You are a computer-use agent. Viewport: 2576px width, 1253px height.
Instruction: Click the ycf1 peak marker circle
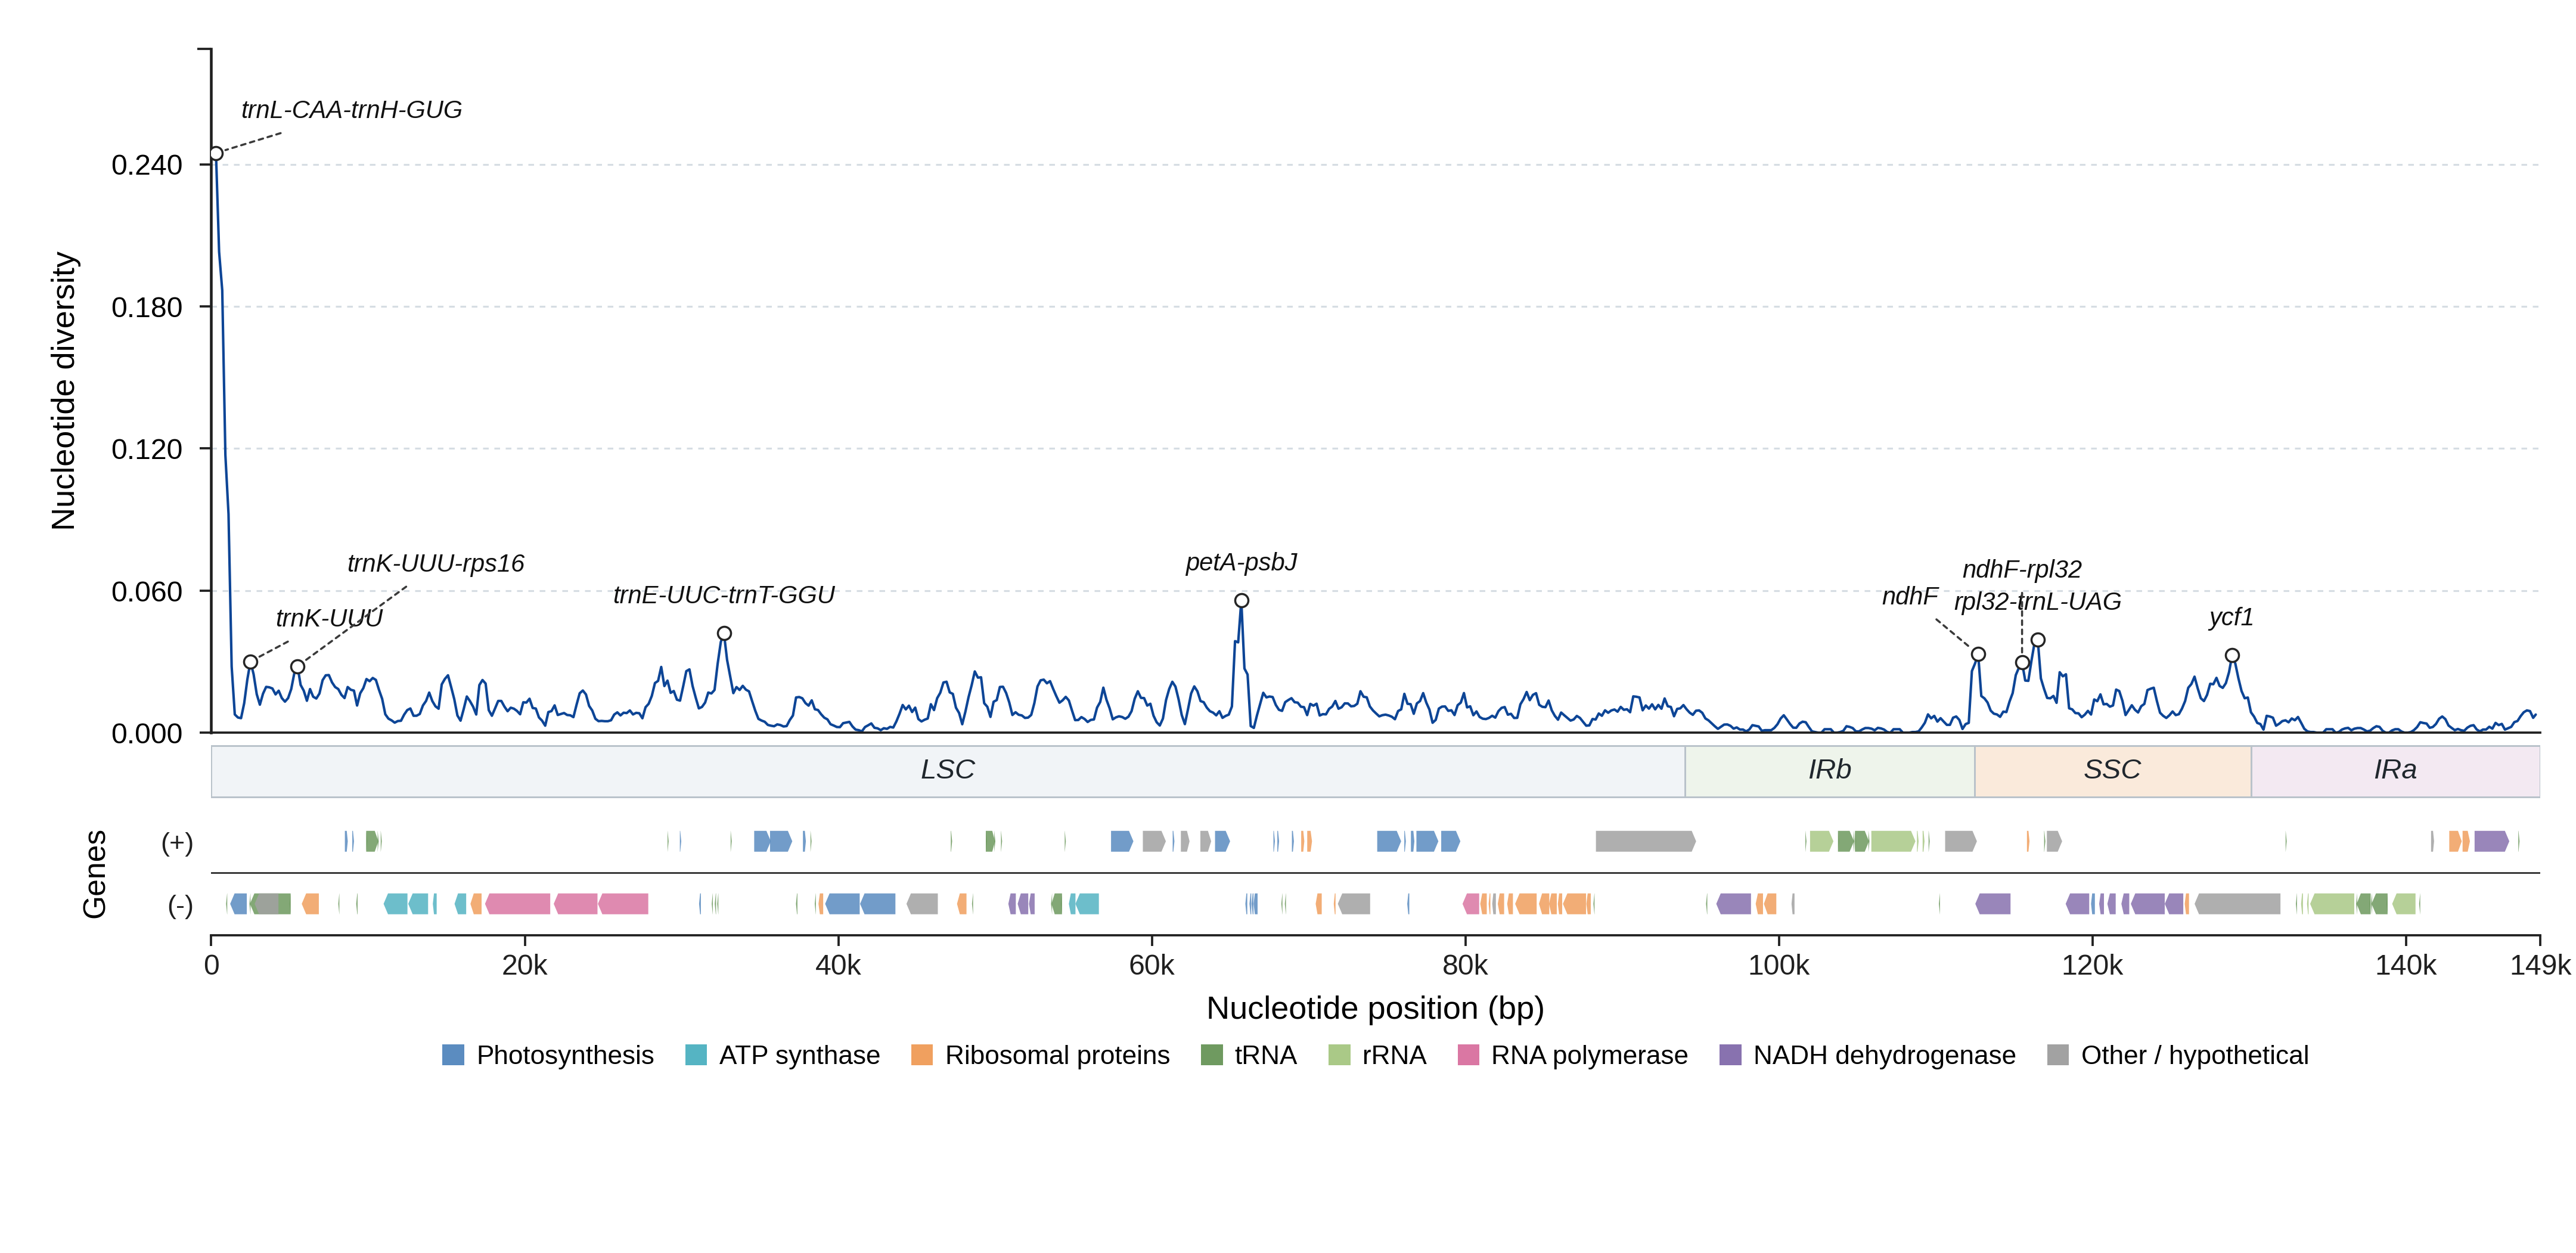[2232, 656]
